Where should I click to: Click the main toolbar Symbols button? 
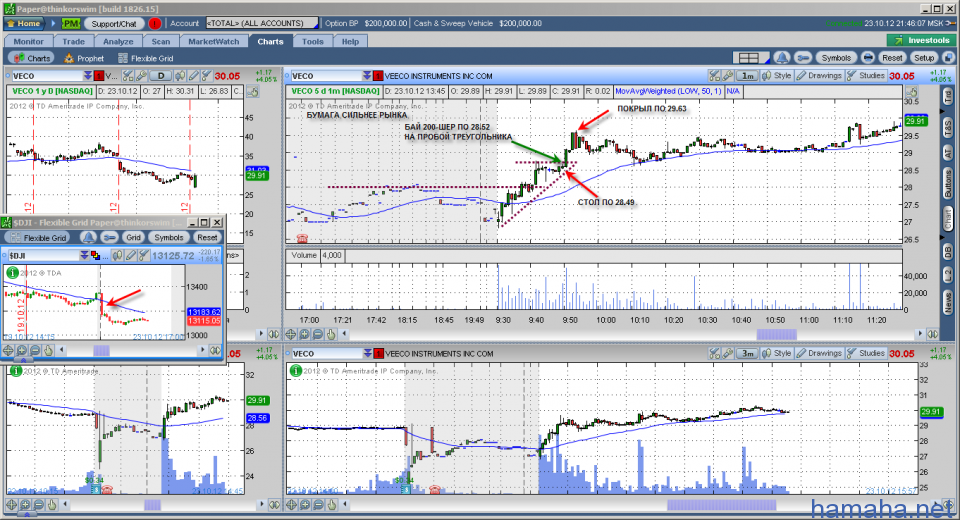click(x=836, y=58)
